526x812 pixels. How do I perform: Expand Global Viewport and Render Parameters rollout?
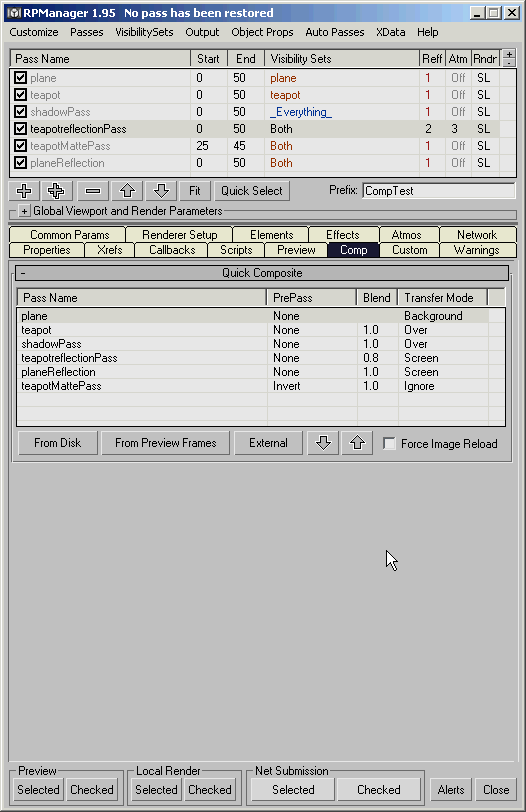tap(24, 211)
